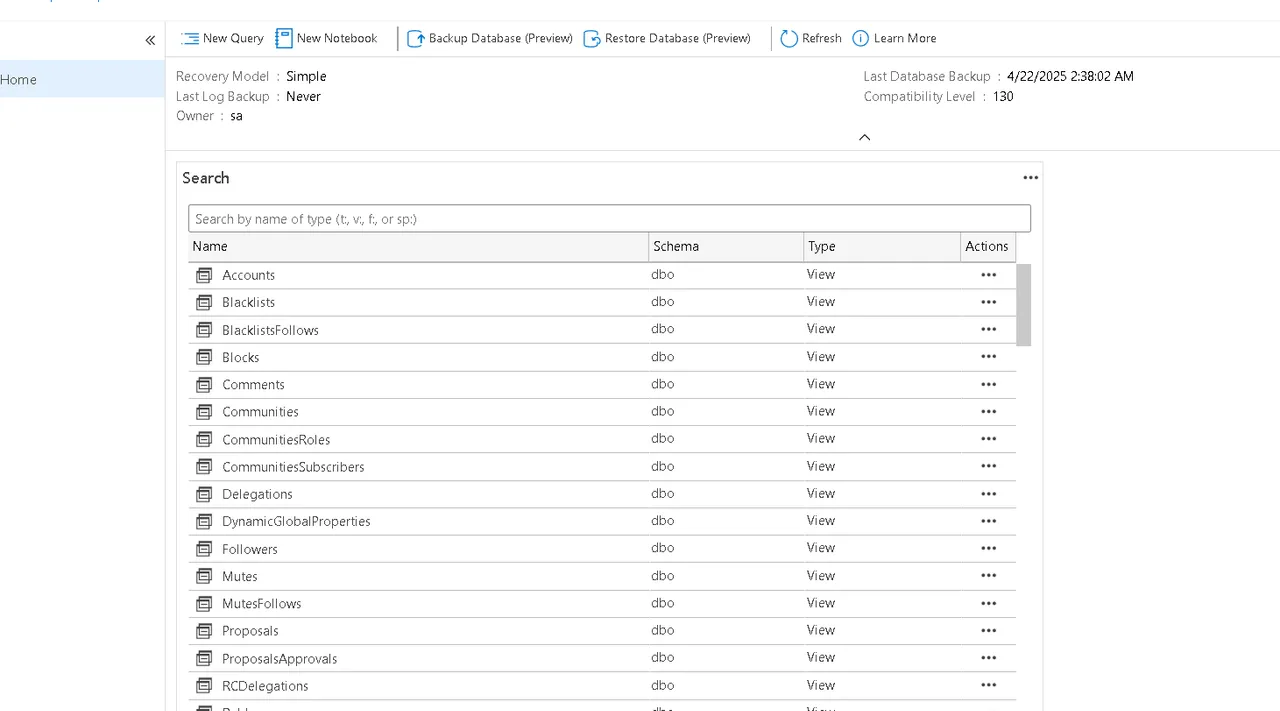Click the view icon beside Mutes
This screenshot has height=711, width=1280.
[x=204, y=576]
